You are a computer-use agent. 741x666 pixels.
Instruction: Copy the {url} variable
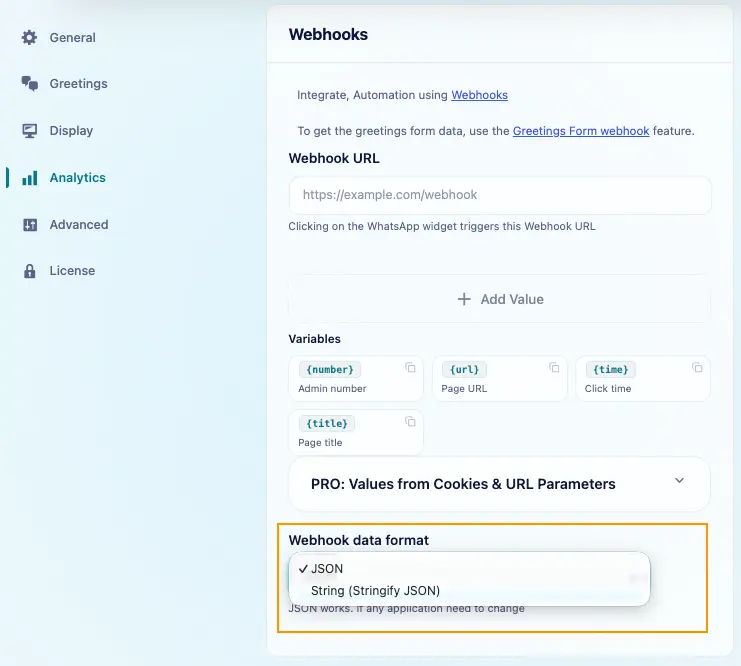point(554,368)
